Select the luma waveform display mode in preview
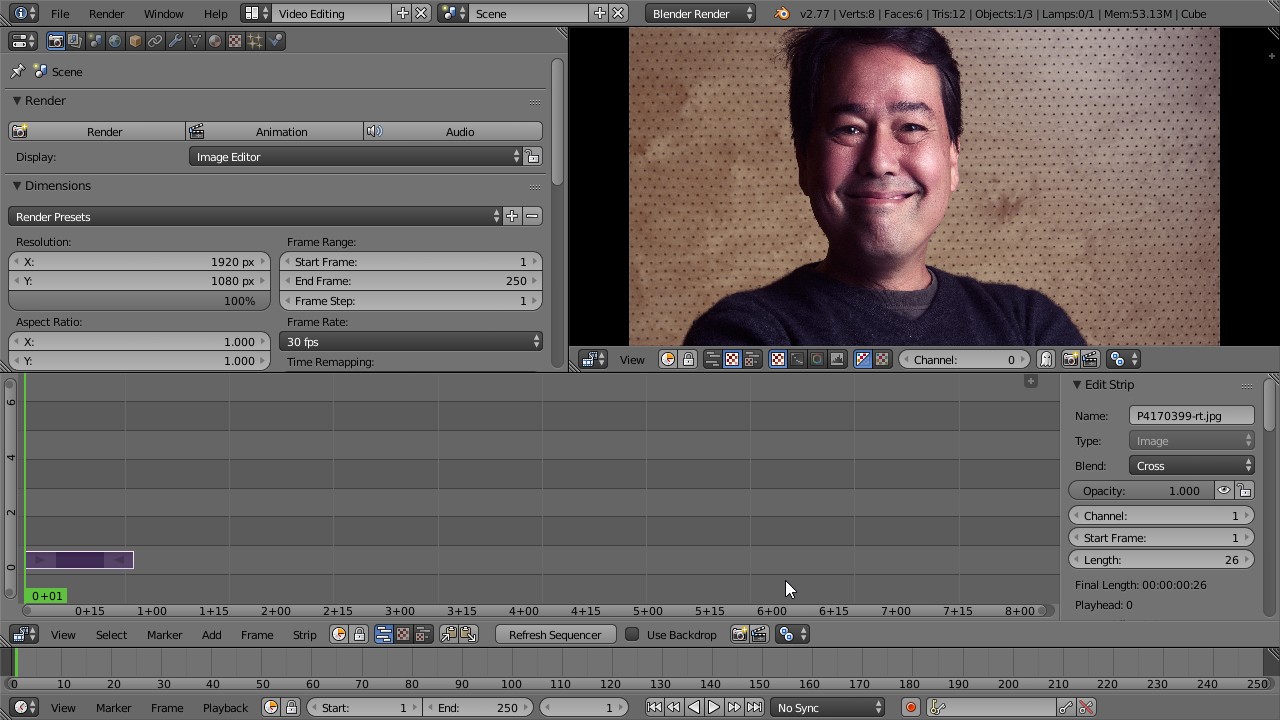 [797, 359]
